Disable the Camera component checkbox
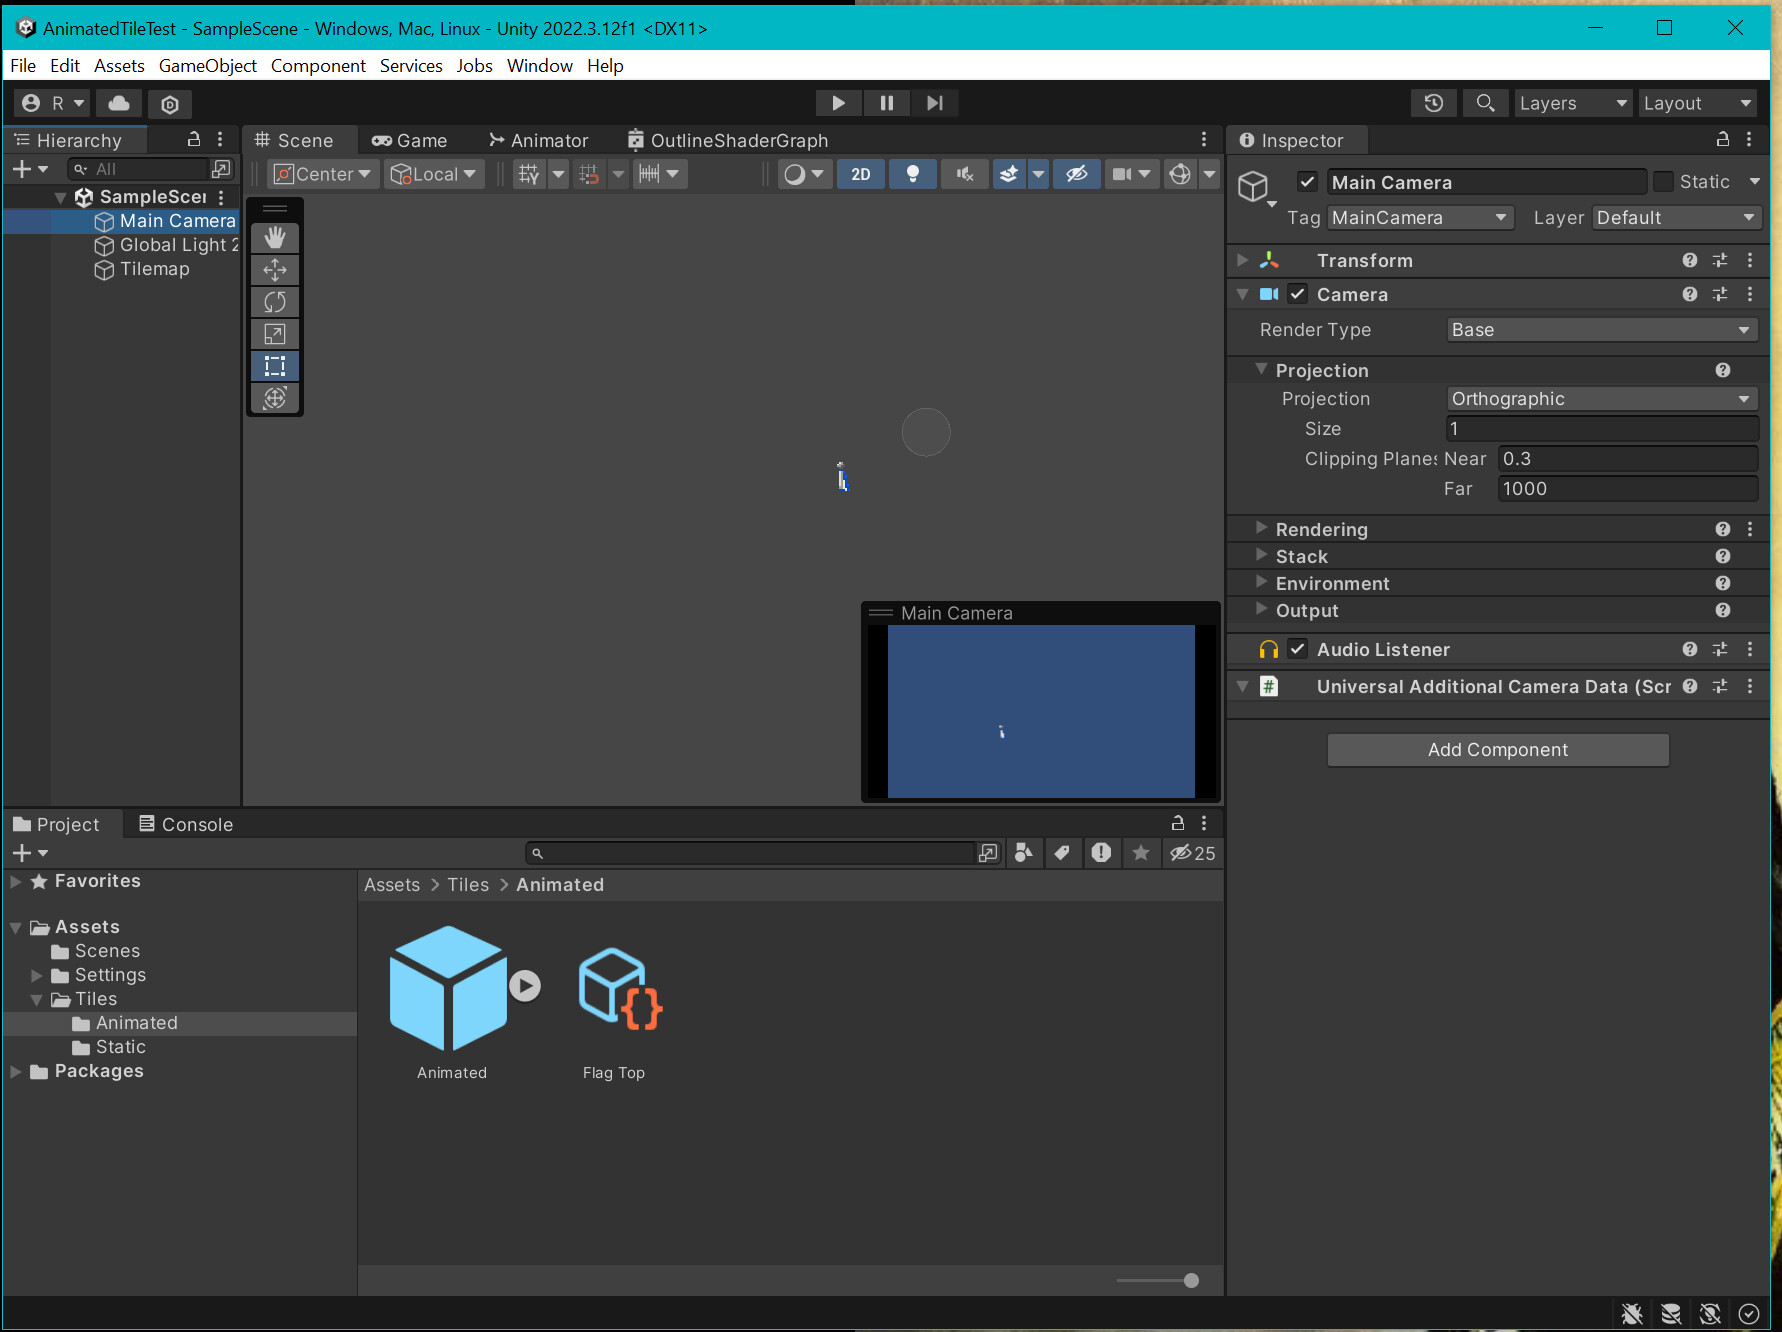This screenshot has height=1332, width=1782. click(1297, 293)
